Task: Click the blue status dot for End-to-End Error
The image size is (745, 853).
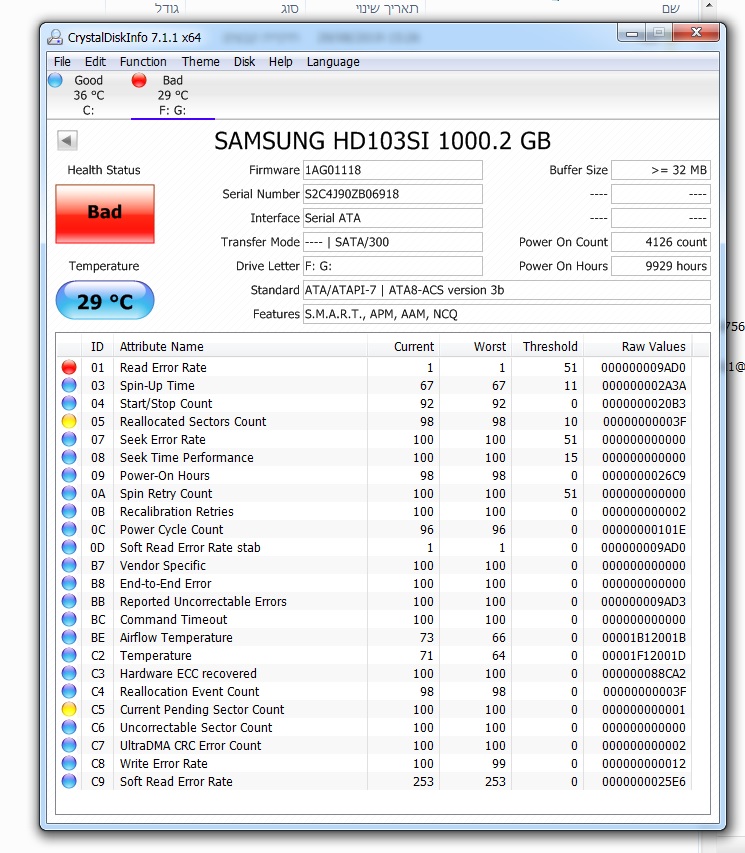Action: 69,583
